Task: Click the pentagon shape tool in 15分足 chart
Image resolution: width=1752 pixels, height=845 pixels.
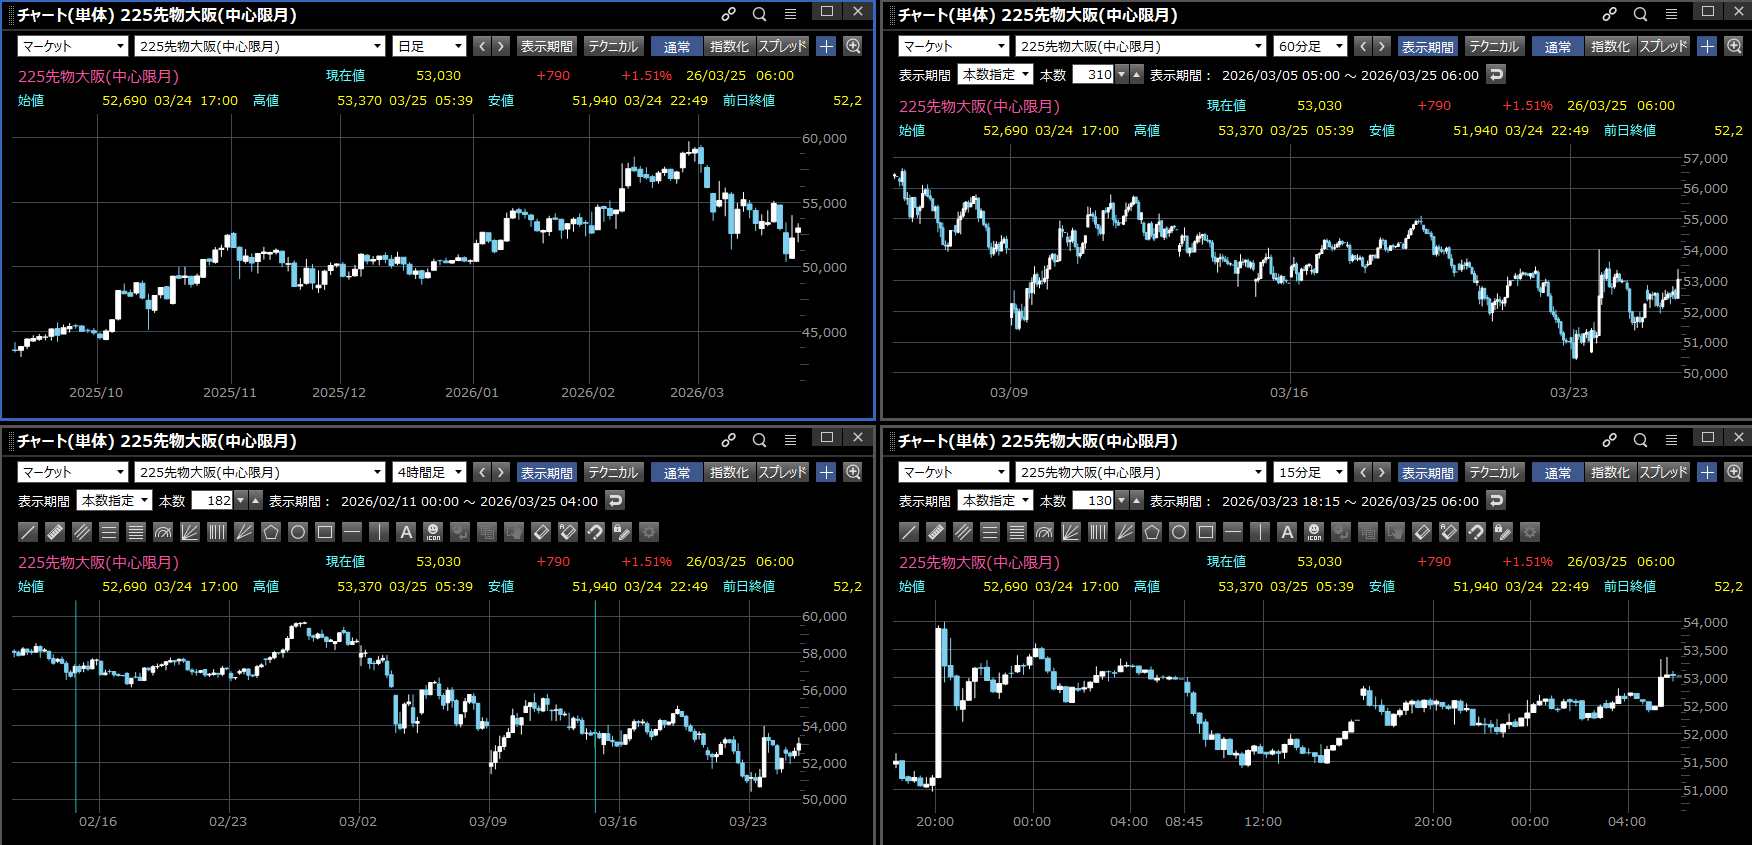Action: (x=1152, y=532)
